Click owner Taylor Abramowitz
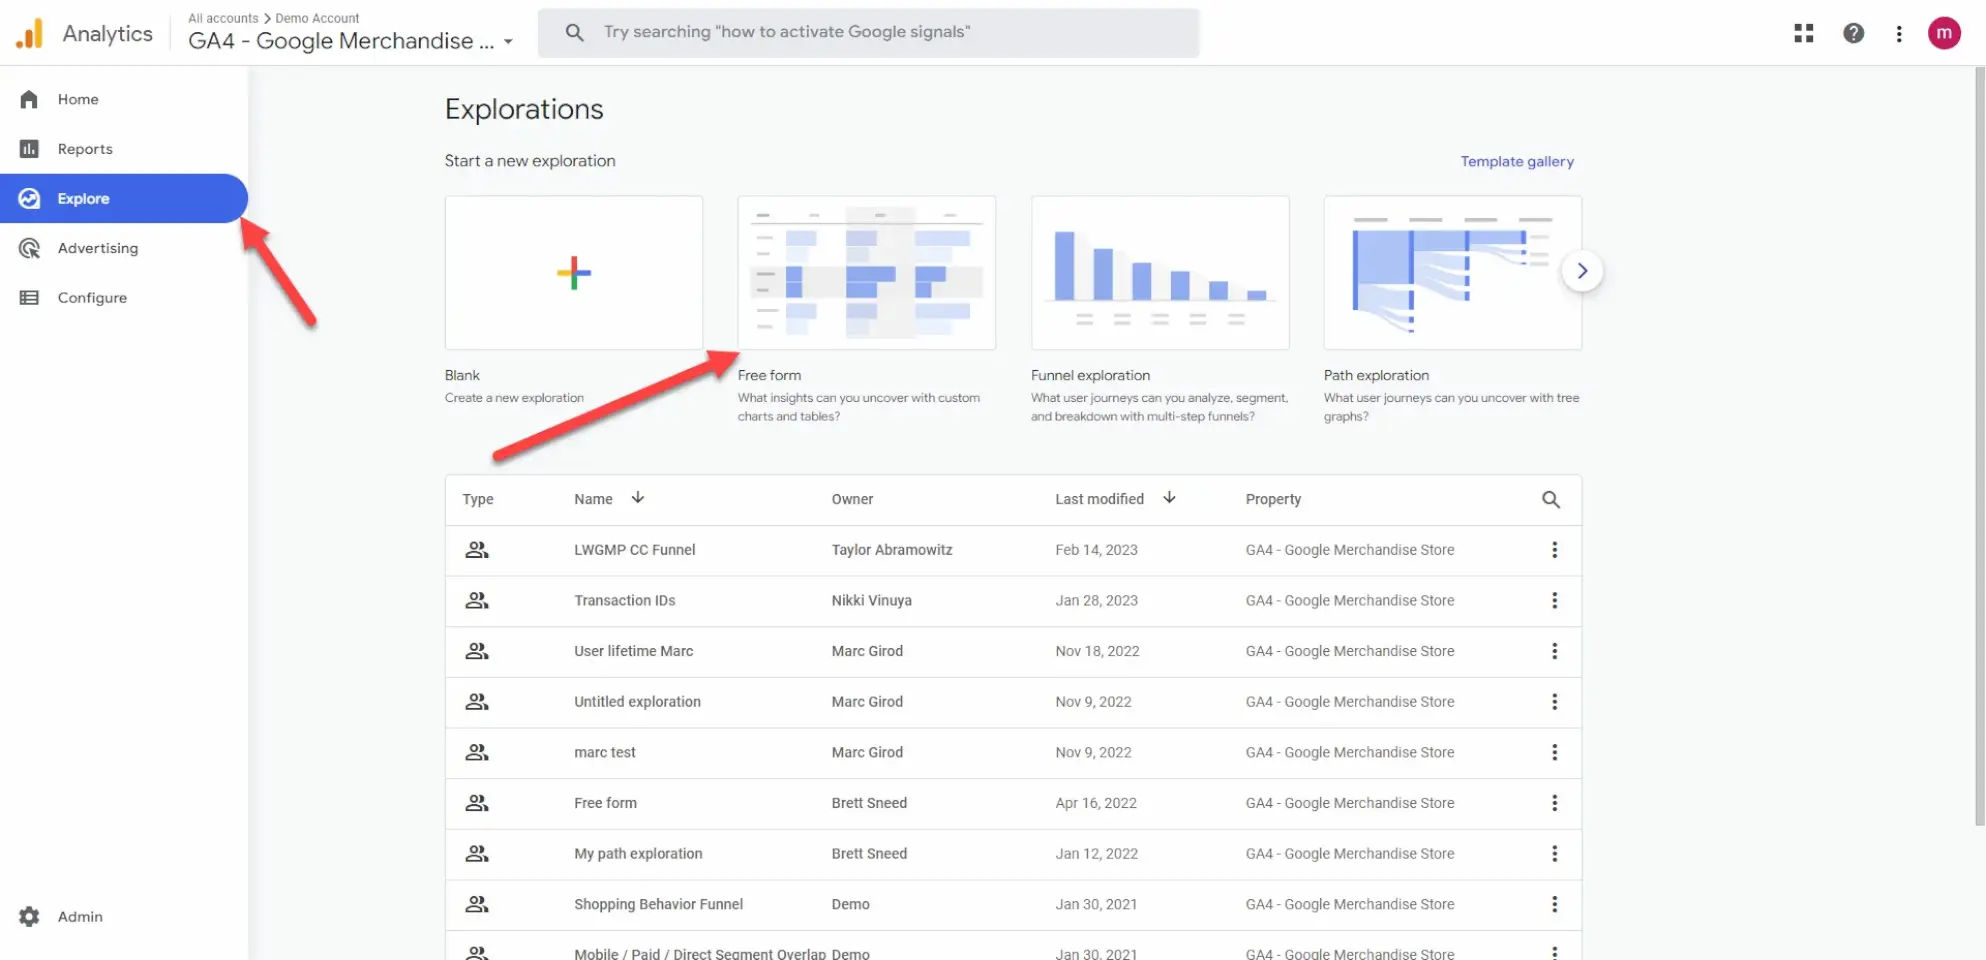 [x=891, y=550]
